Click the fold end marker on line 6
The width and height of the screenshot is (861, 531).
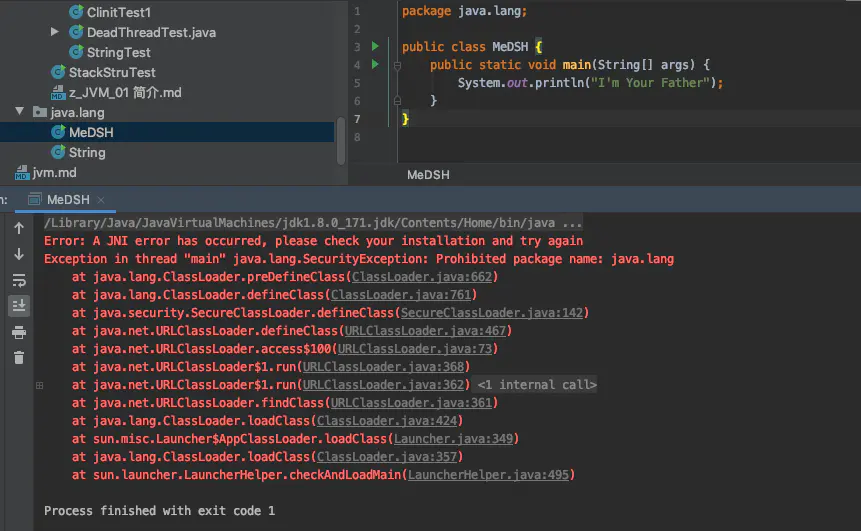(397, 101)
